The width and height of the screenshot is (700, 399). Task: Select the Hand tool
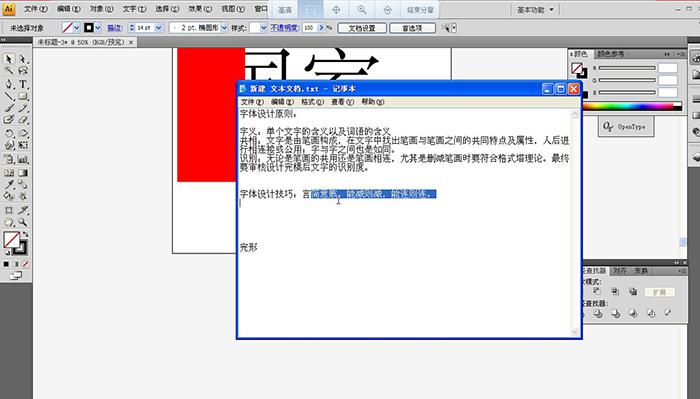(x=9, y=222)
